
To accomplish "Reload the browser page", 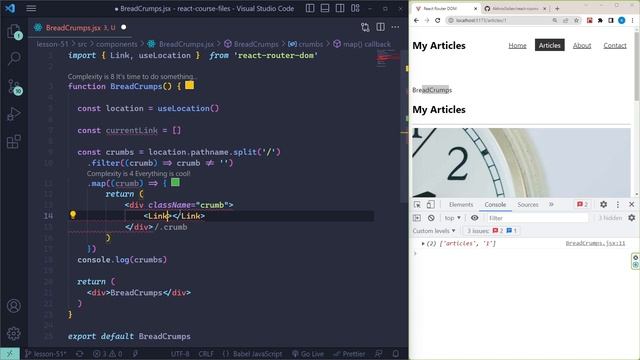I will pos(438,20).
